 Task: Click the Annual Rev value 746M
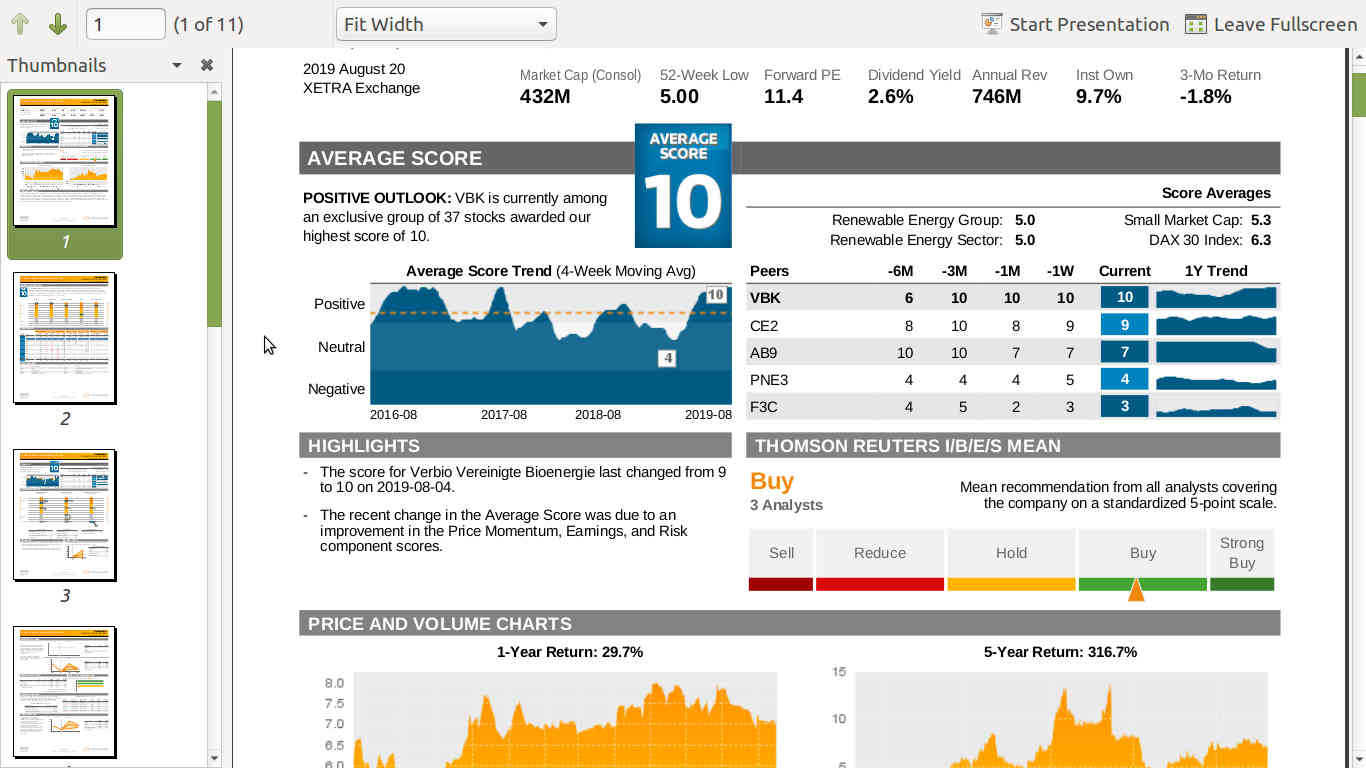tap(997, 97)
